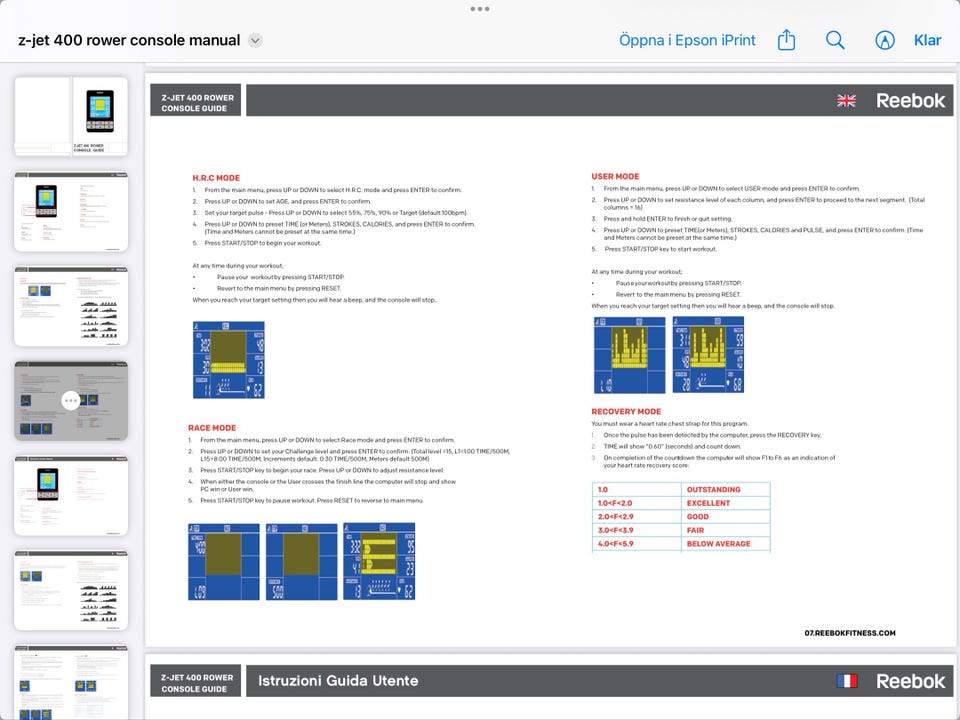
Task: Click the BELOW AVERAGE table cell
Action: pyautogui.click(x=726, y=543)
